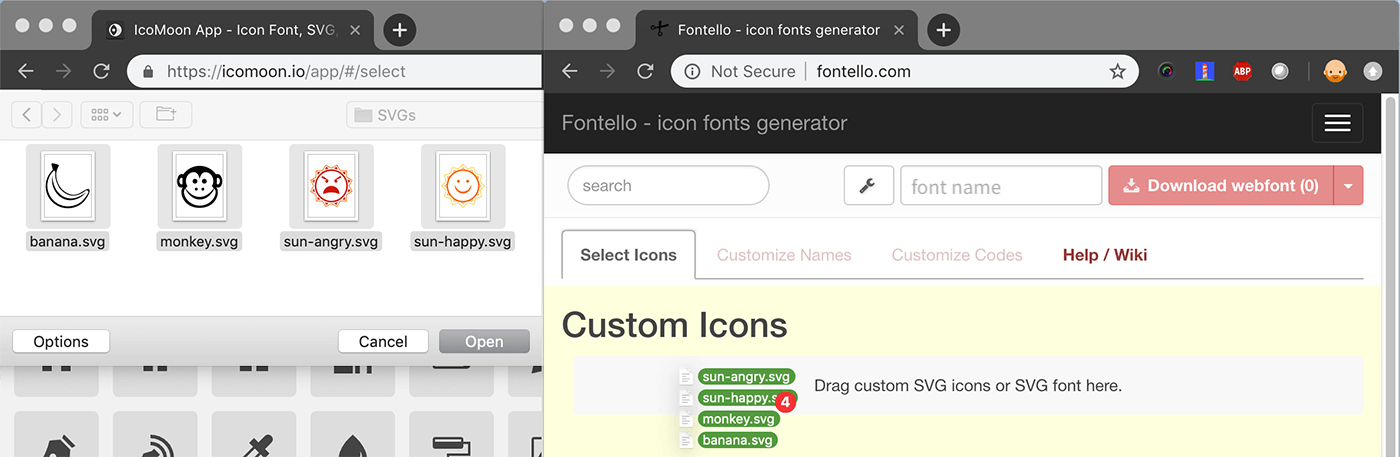
Task: Click the sun-happy.svg file name label
Action: 463,241
